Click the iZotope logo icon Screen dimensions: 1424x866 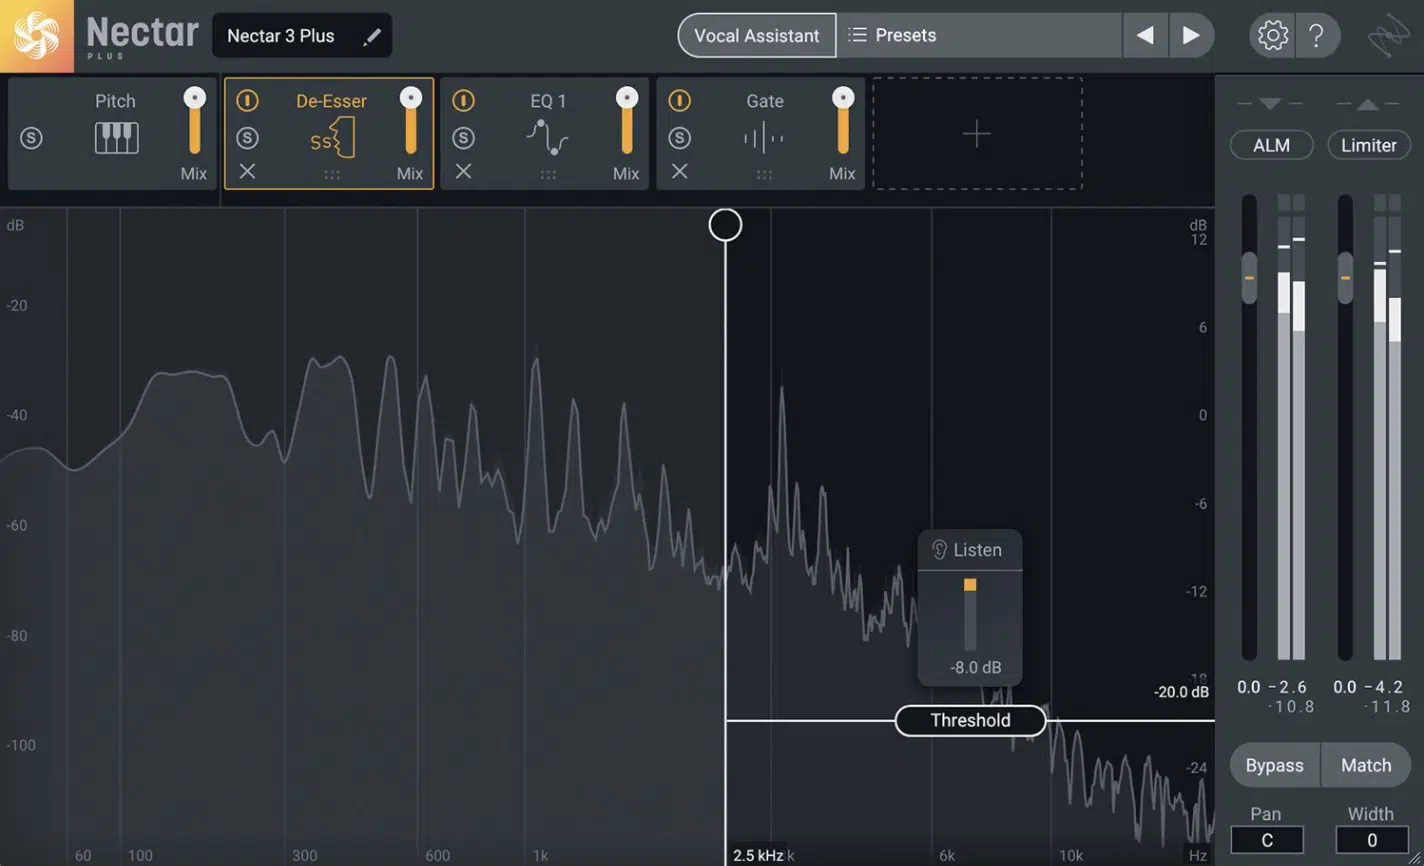[x=1389, y=37]
